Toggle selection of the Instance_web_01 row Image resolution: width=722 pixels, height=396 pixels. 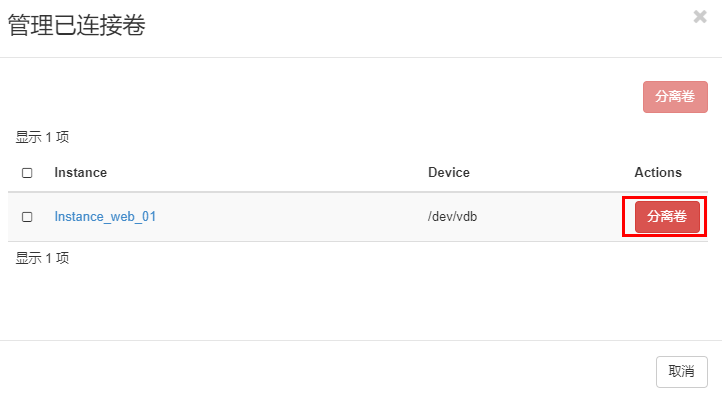coord(27,217)
